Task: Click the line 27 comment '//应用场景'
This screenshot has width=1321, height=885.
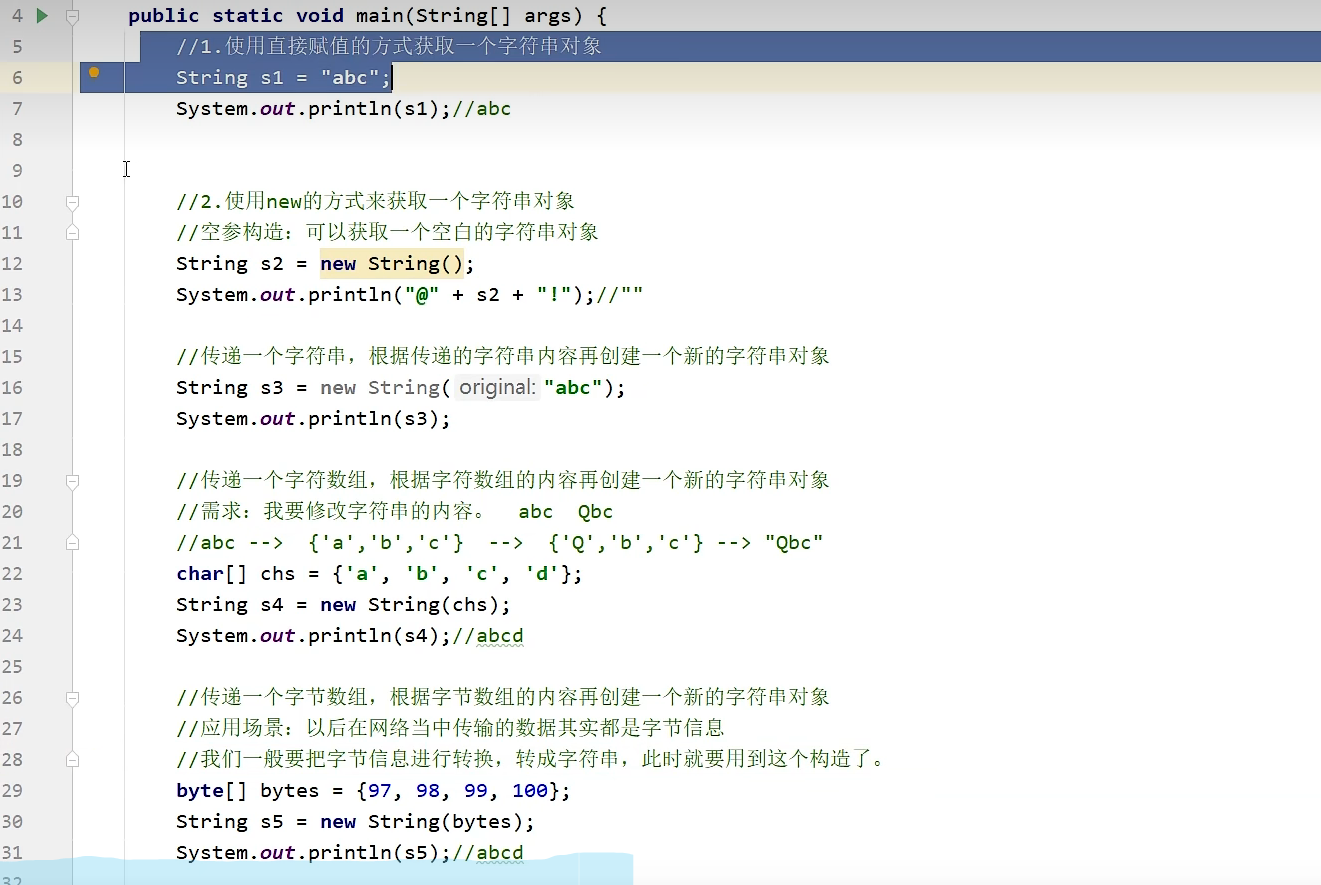Action: coord(450,729)
